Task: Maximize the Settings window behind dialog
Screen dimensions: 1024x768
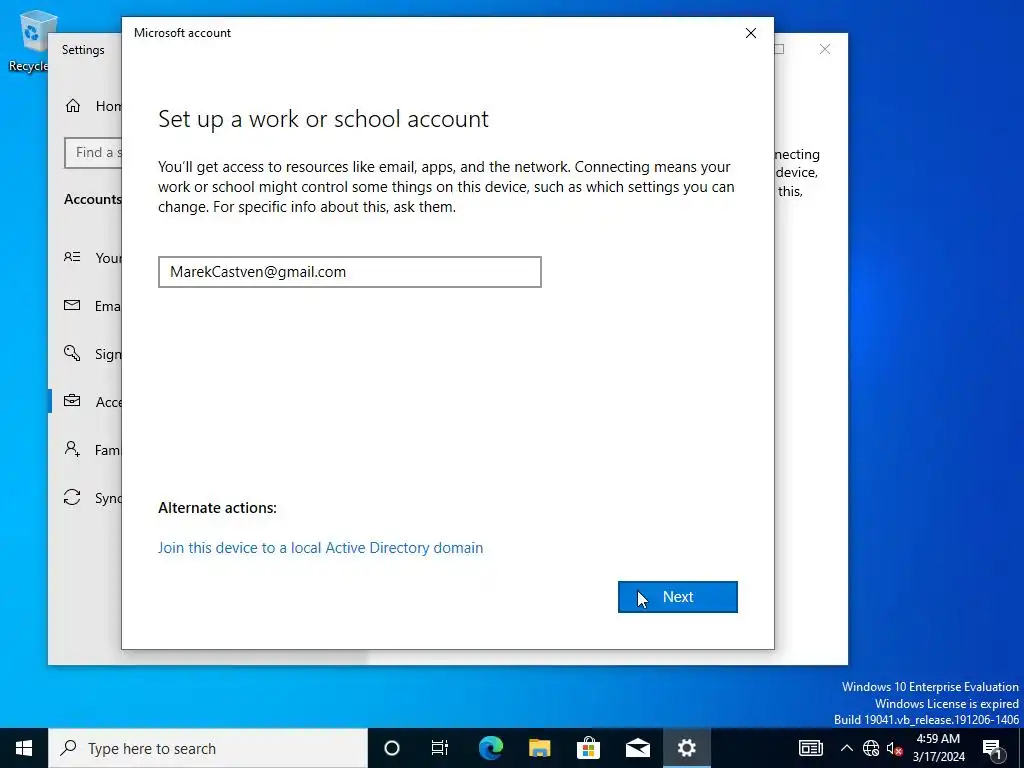Action: 780,49
